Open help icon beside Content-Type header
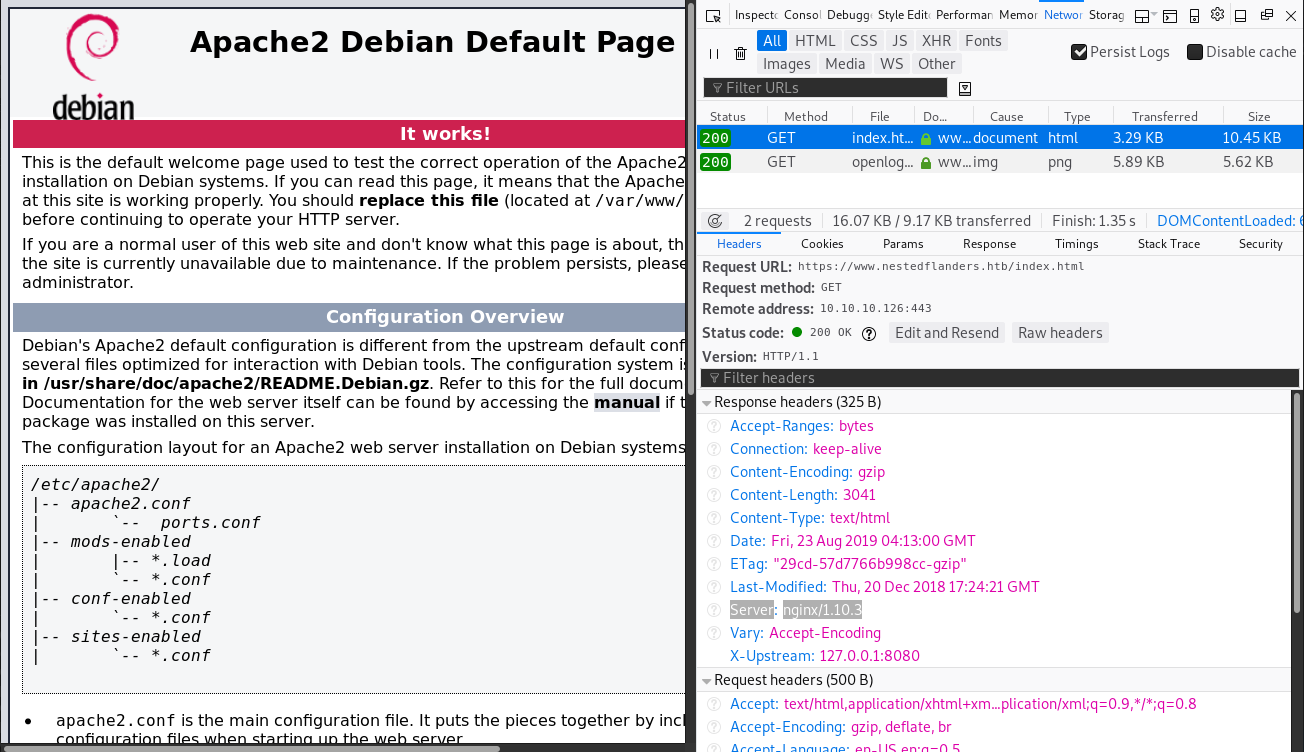The height and width of the screenshot is (752, 1304). [x=714, y=518]
